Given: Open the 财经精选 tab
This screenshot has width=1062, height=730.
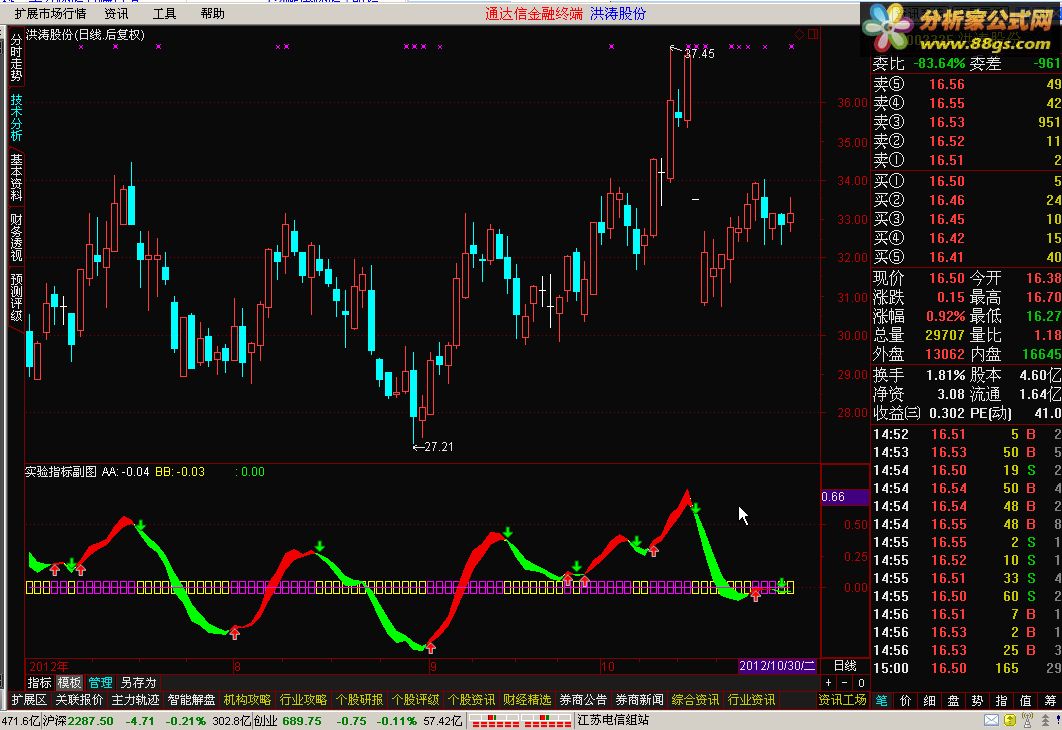Looking at the screenshot, I should point(528,700).
